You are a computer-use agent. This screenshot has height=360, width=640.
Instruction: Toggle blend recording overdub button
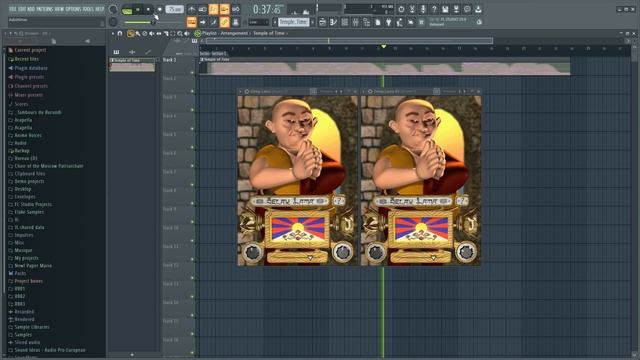[224, 9]
